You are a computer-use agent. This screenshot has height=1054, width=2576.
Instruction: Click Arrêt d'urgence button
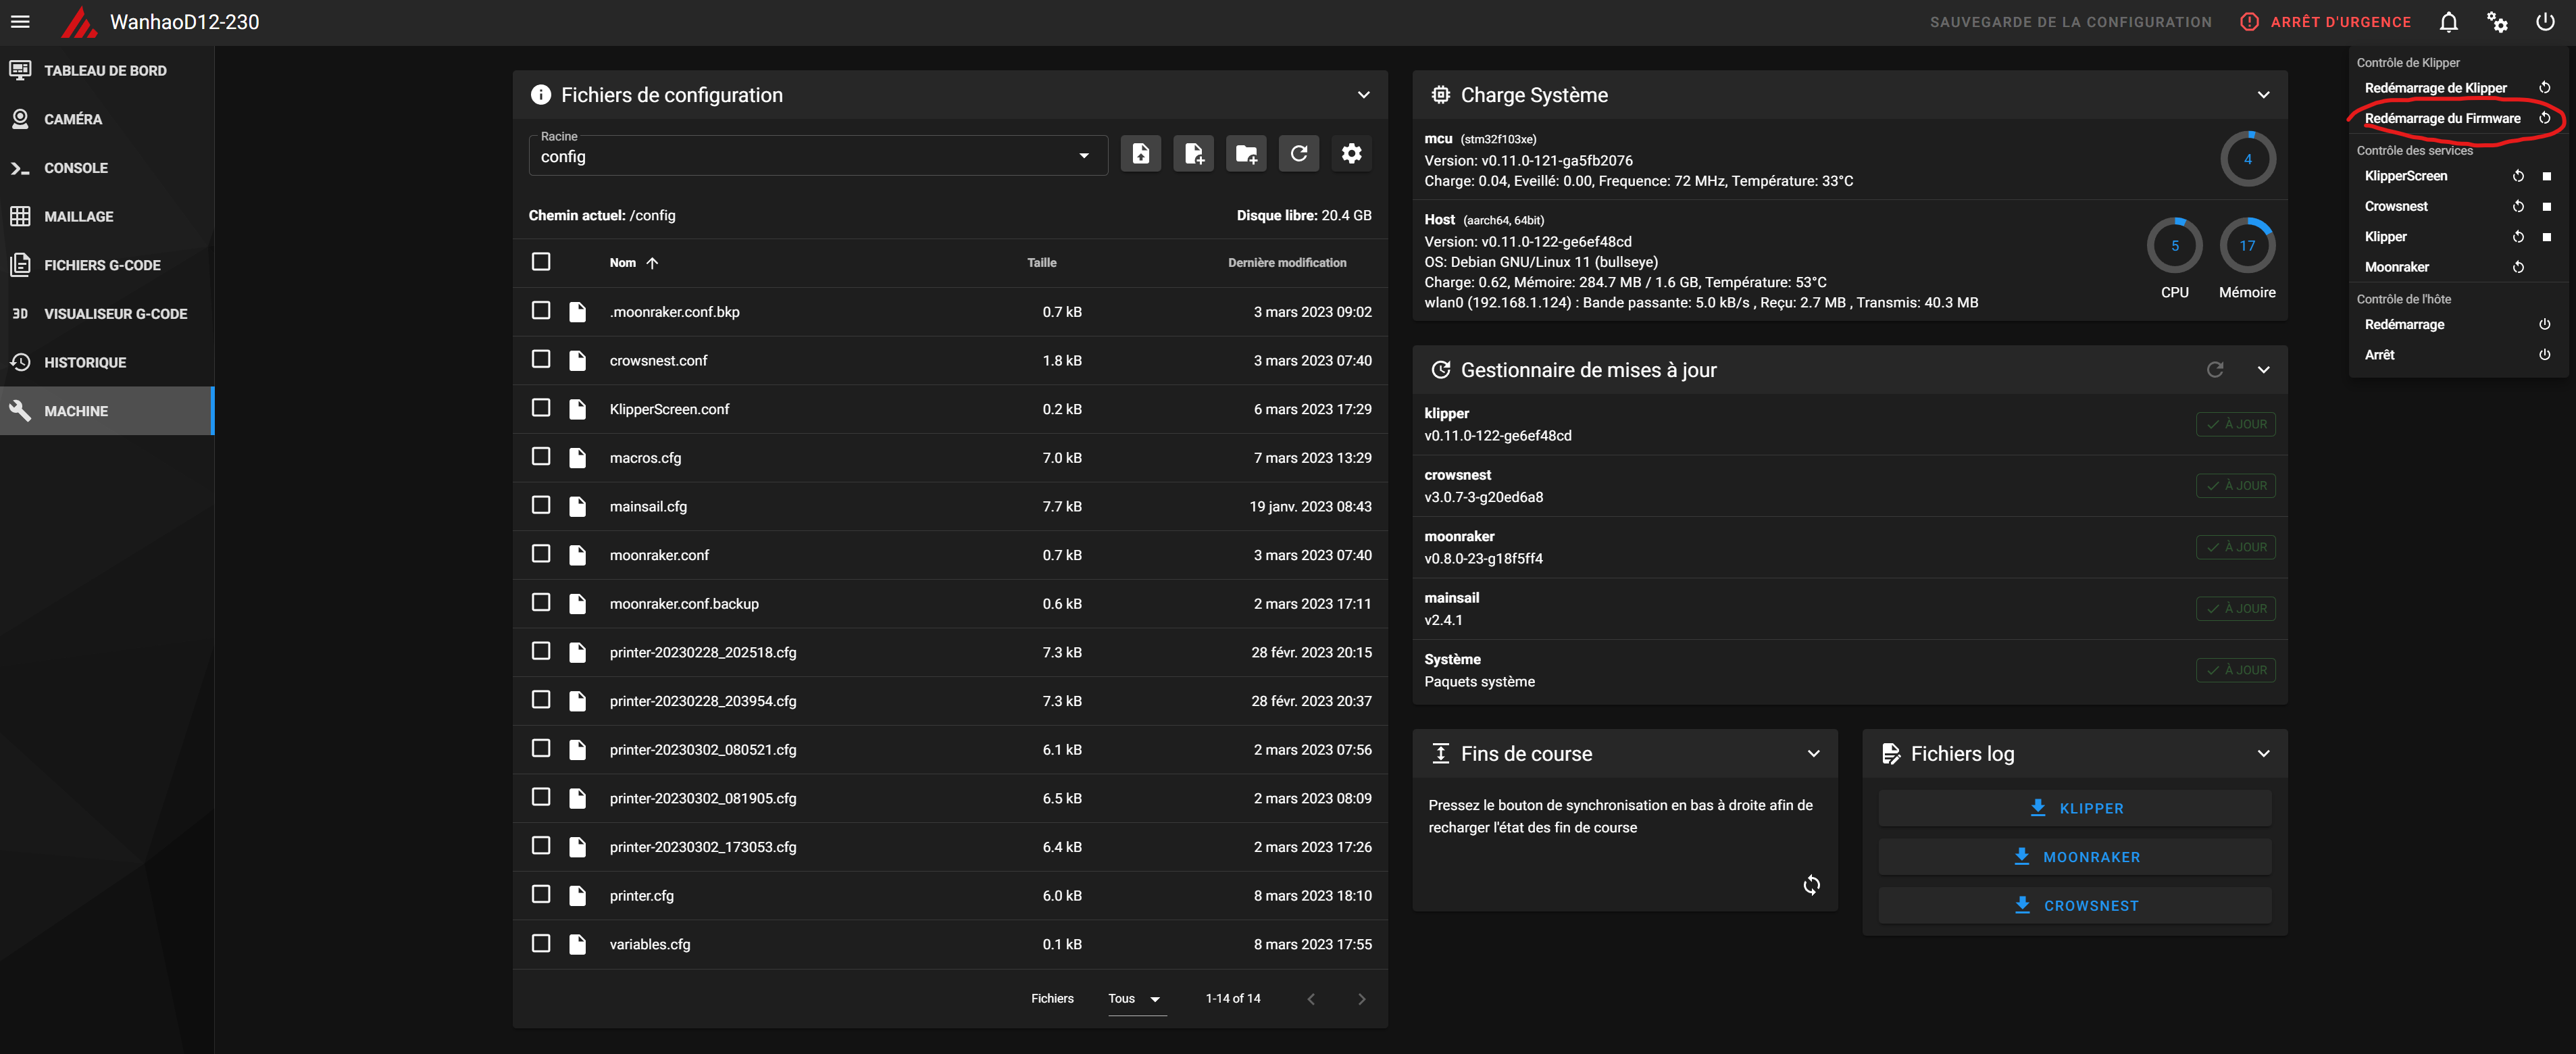tap(2325, 22)
